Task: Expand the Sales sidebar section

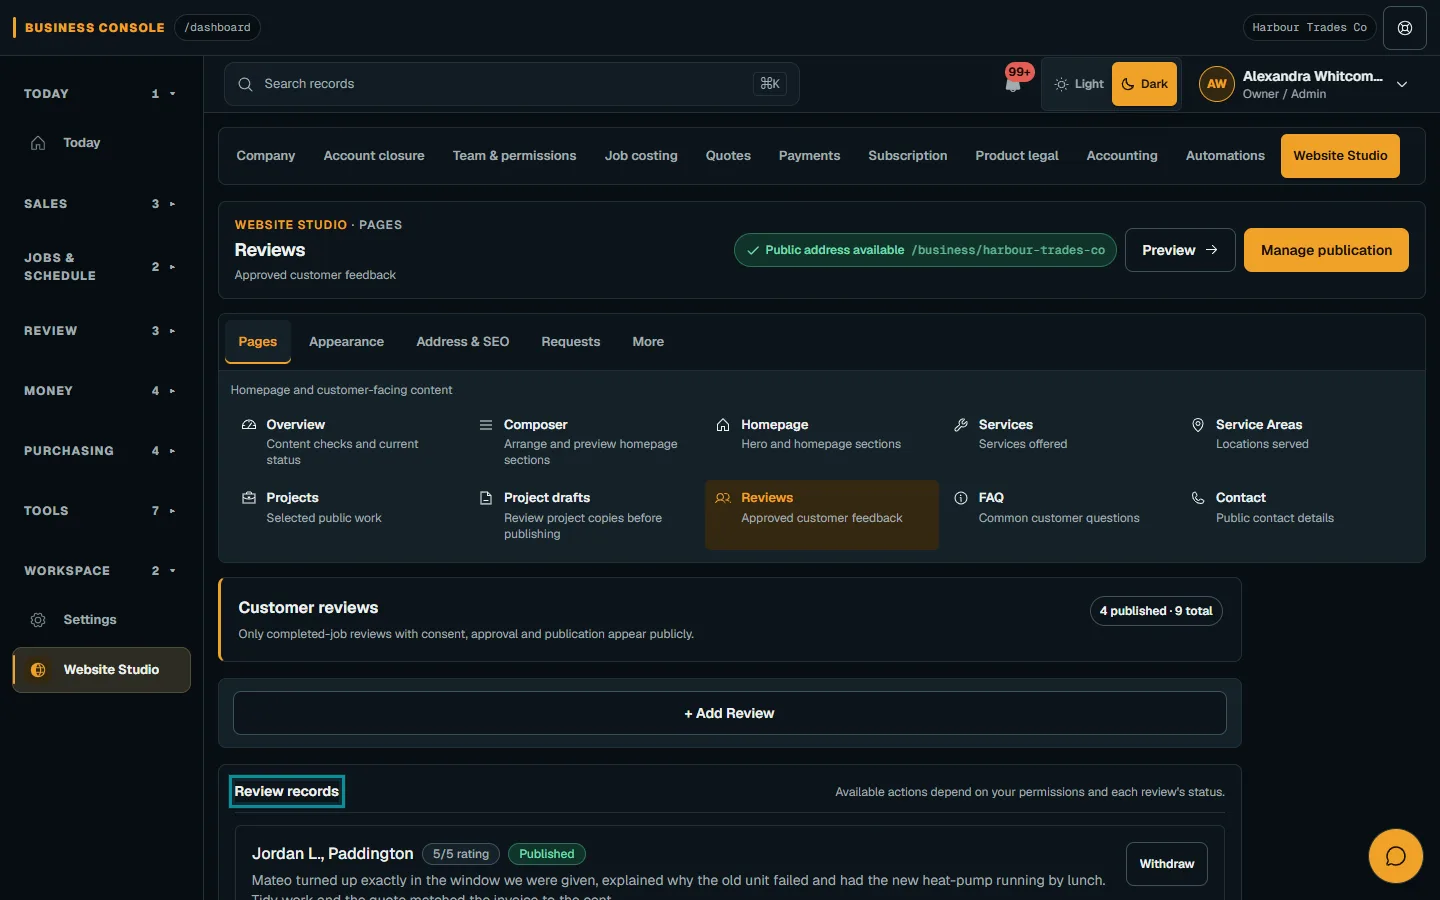Action: click(x=100, y=204)
